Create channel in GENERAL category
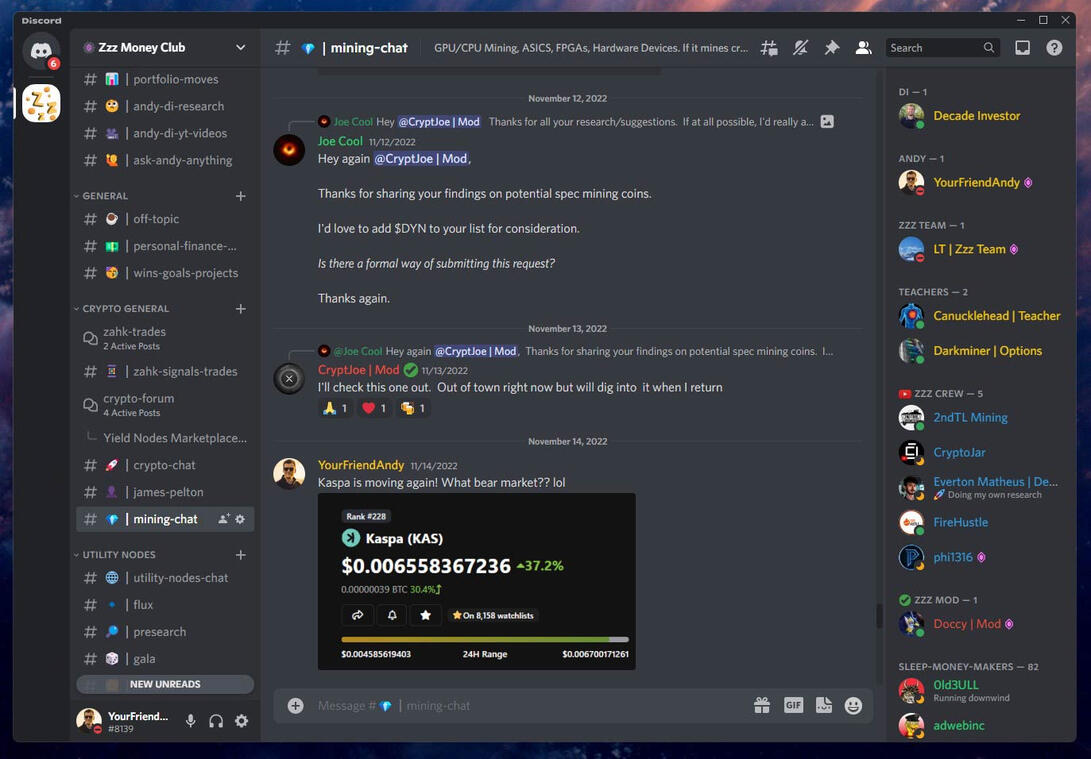1091x759 pixels. pyautogui.click(x=241, y=196)
